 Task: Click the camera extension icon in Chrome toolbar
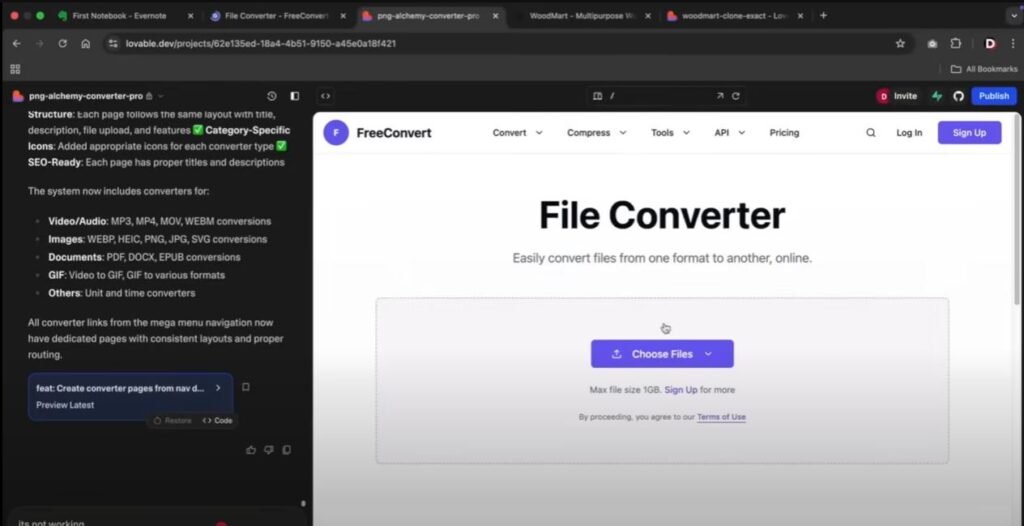click(x=933, y=44)
